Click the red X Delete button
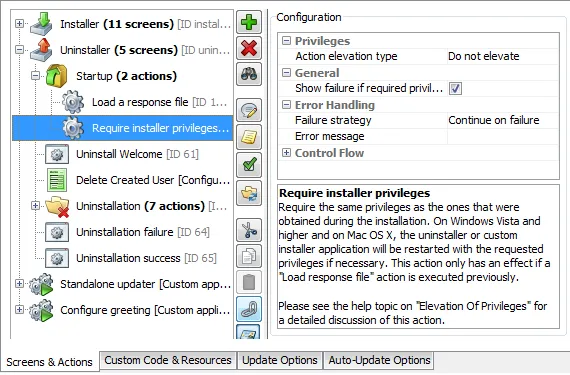The image size is (570, 375). click(x=249, y=48)
